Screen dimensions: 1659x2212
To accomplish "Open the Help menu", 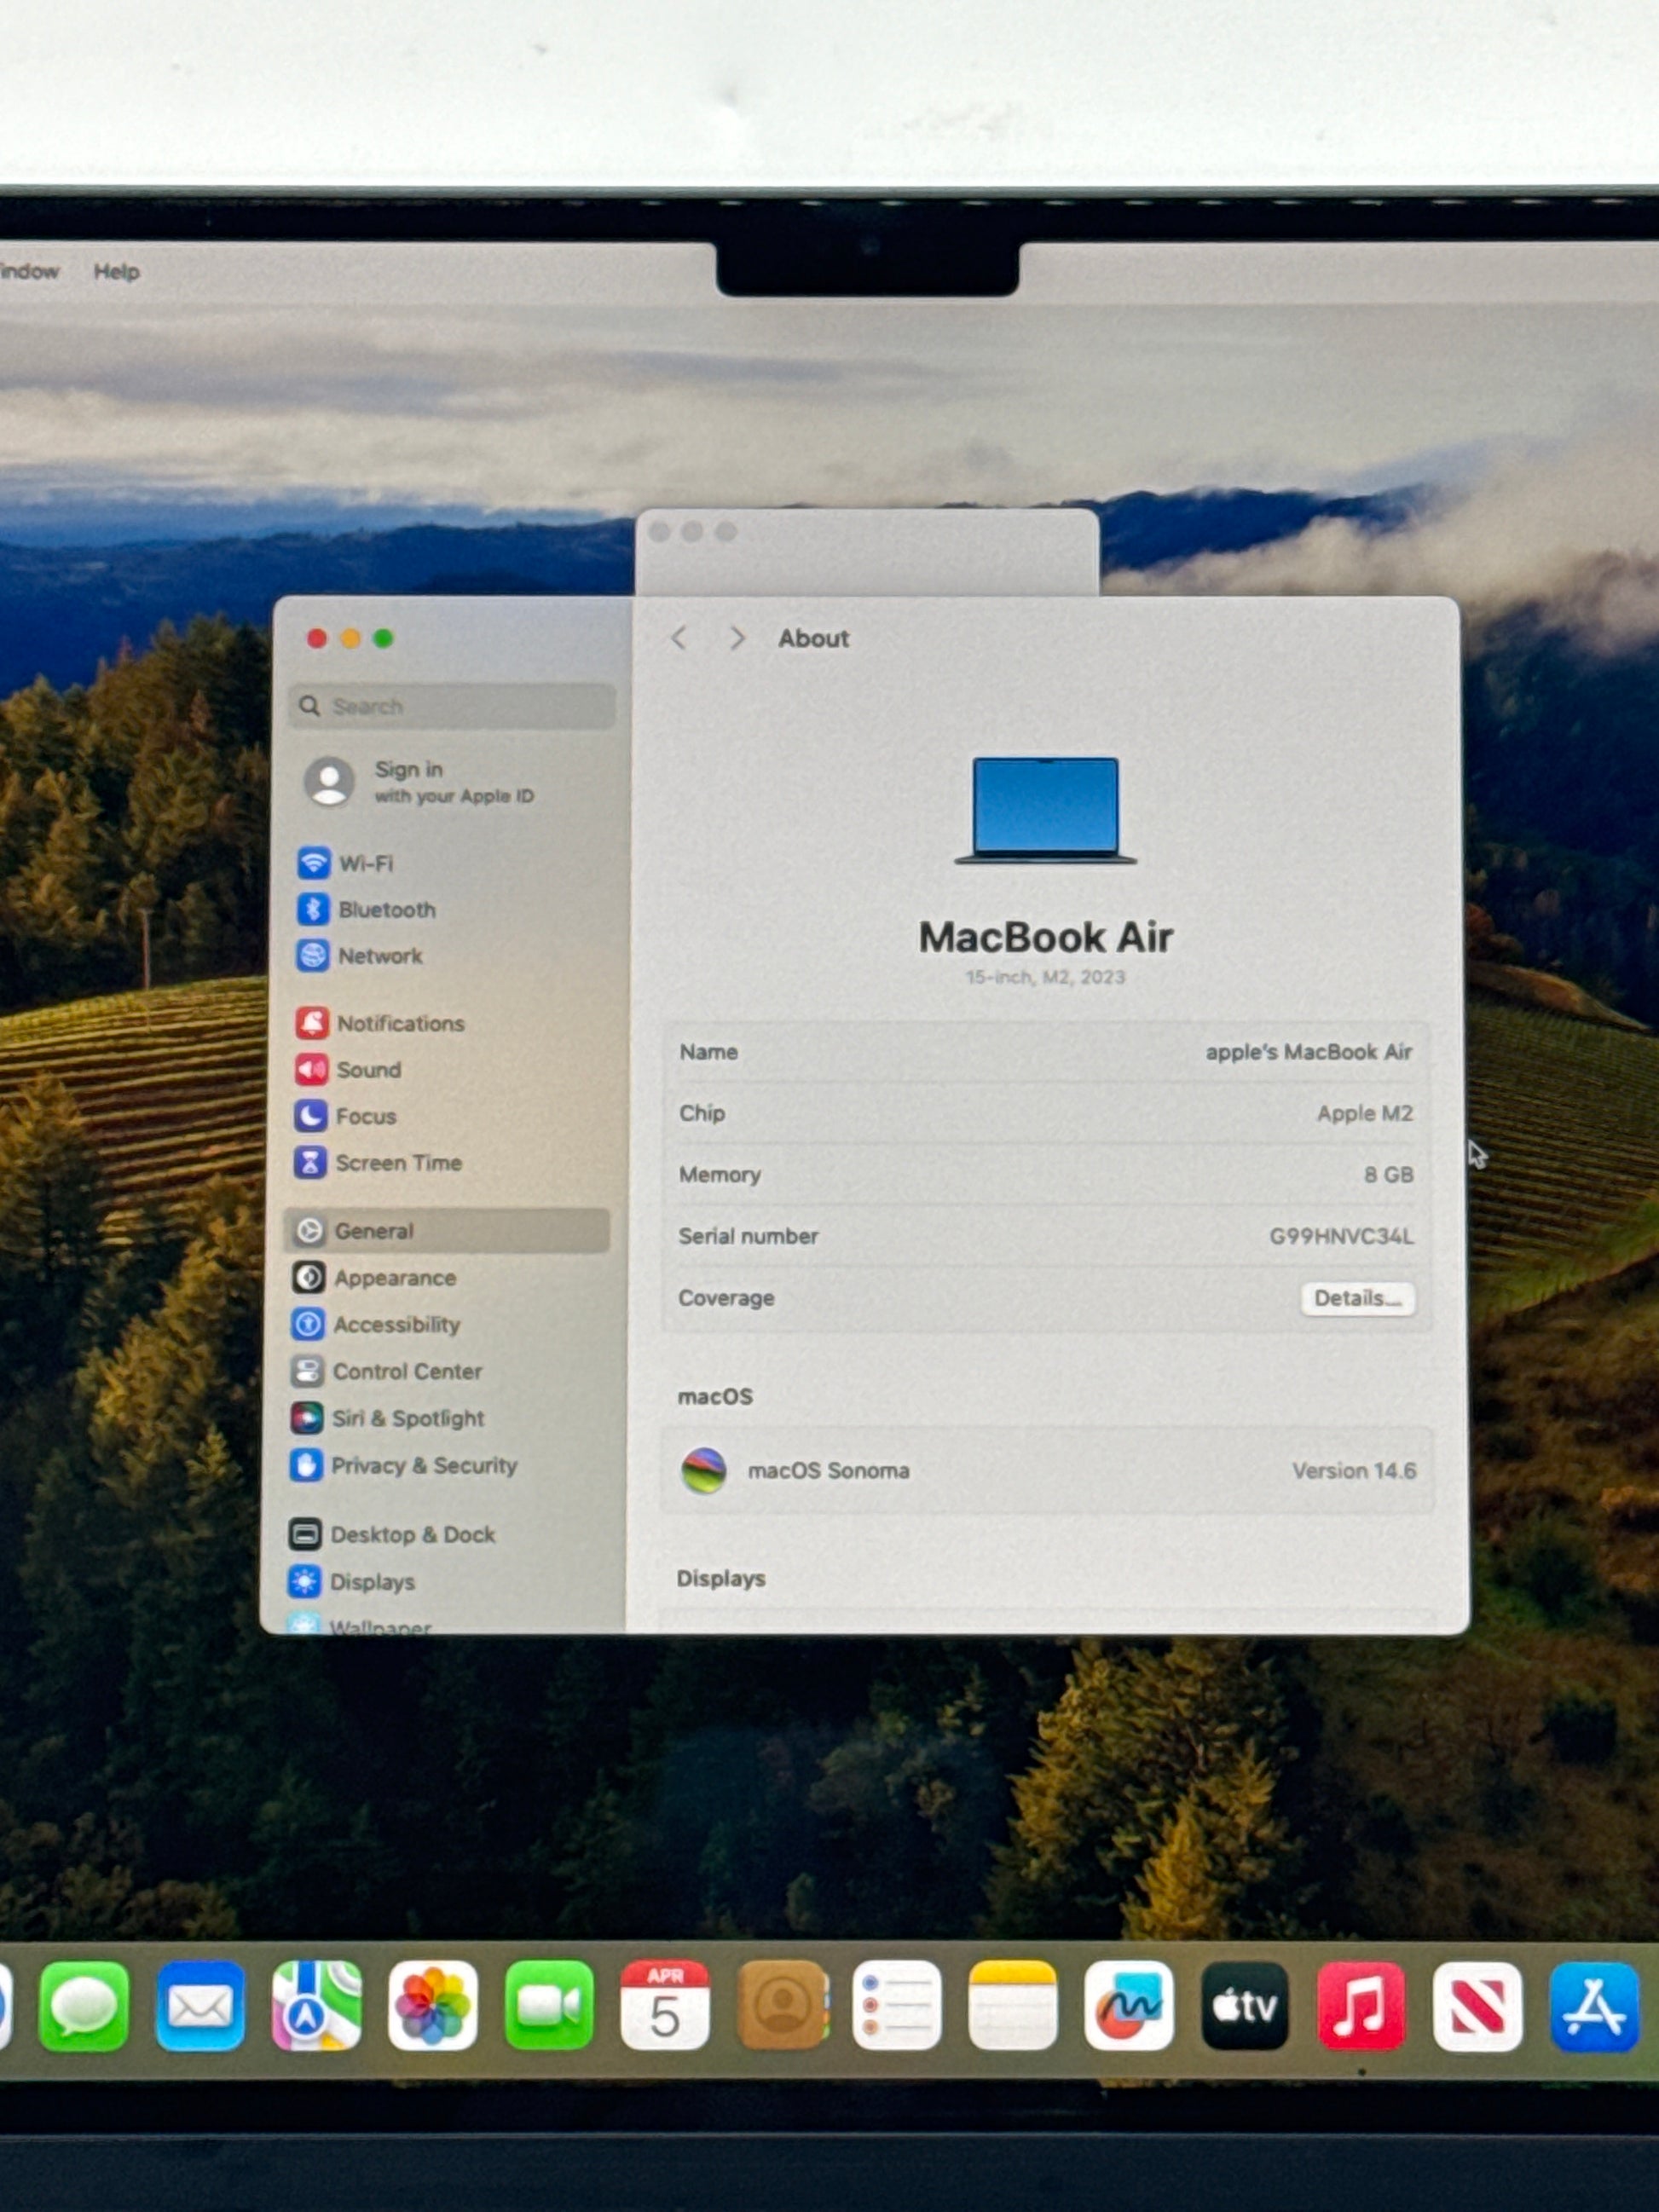I will pyautogui.click(x=116, y=272).
